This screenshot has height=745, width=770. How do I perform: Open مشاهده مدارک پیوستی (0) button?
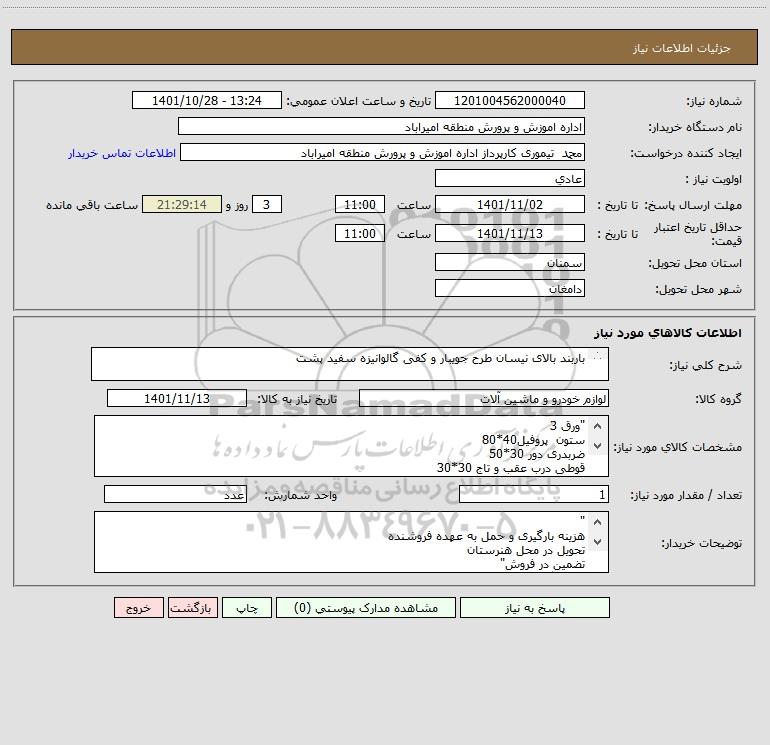pyautogui.click(x=366, y=607)
